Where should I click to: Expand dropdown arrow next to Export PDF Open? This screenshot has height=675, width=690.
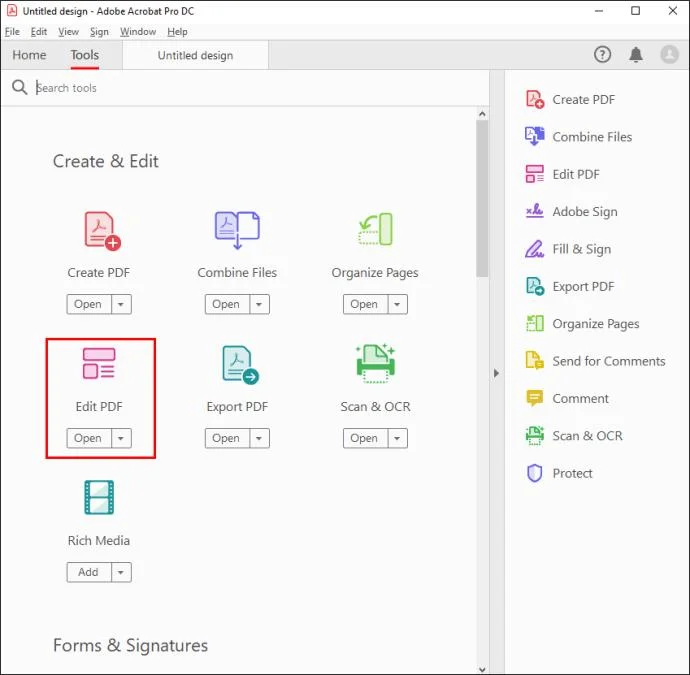point(259,438)
